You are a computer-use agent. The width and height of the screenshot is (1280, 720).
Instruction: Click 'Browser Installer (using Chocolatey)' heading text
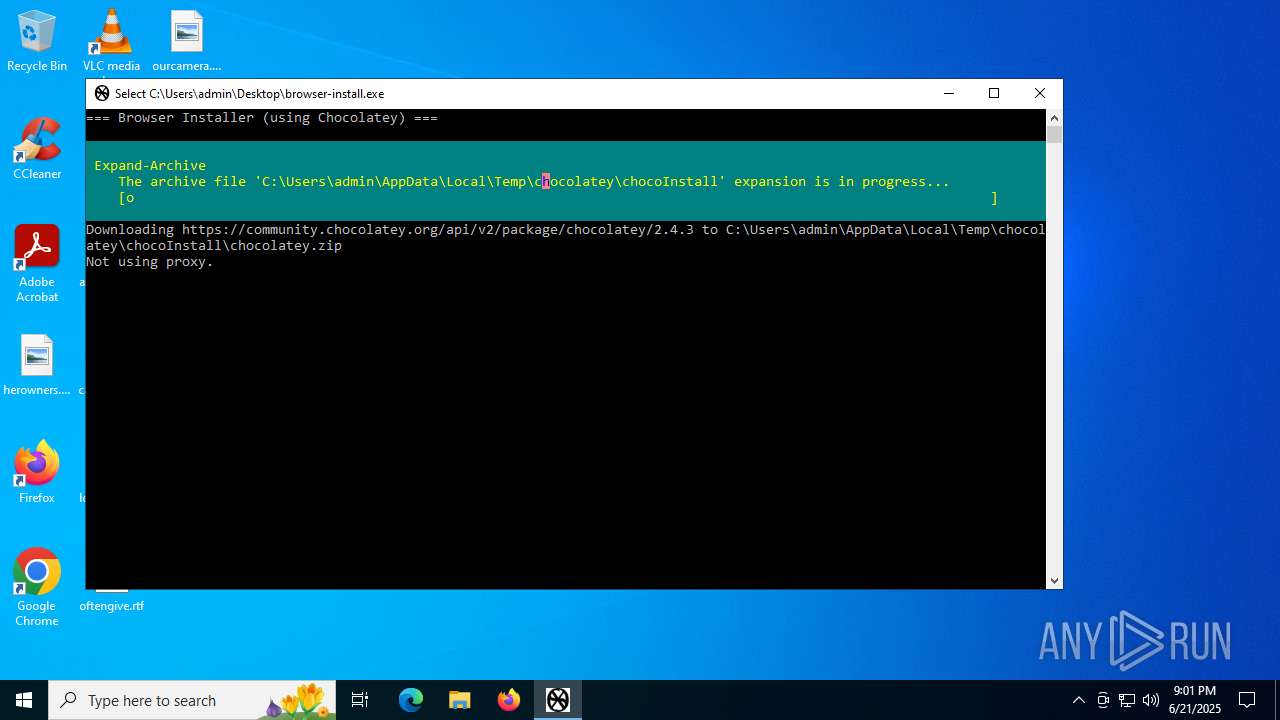click(x=262, y=118)
